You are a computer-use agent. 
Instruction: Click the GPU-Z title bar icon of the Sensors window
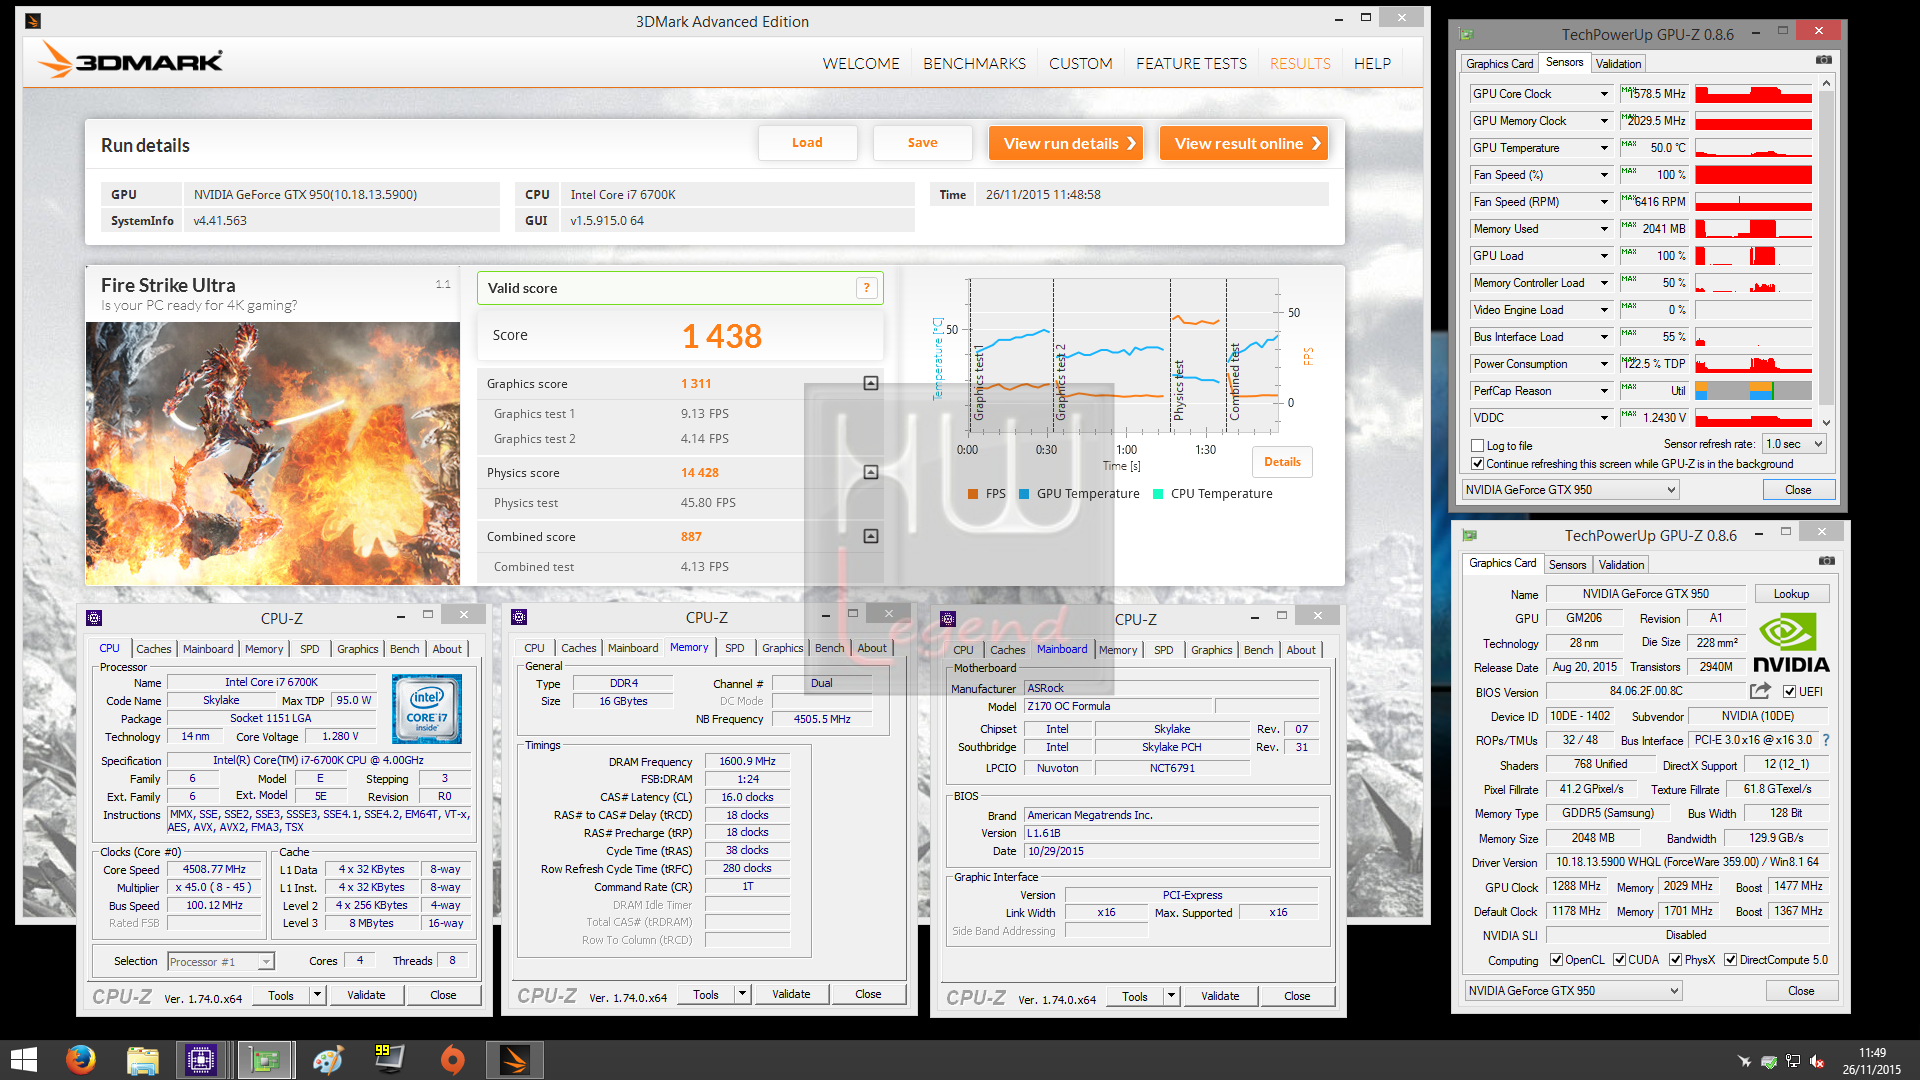click(1467, 34)
